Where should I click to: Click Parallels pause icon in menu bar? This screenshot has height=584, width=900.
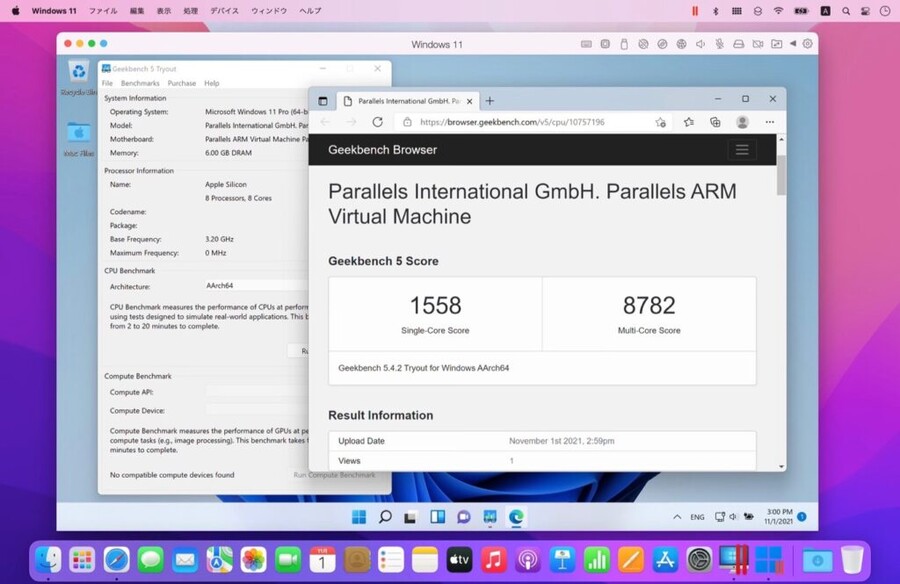695,11
